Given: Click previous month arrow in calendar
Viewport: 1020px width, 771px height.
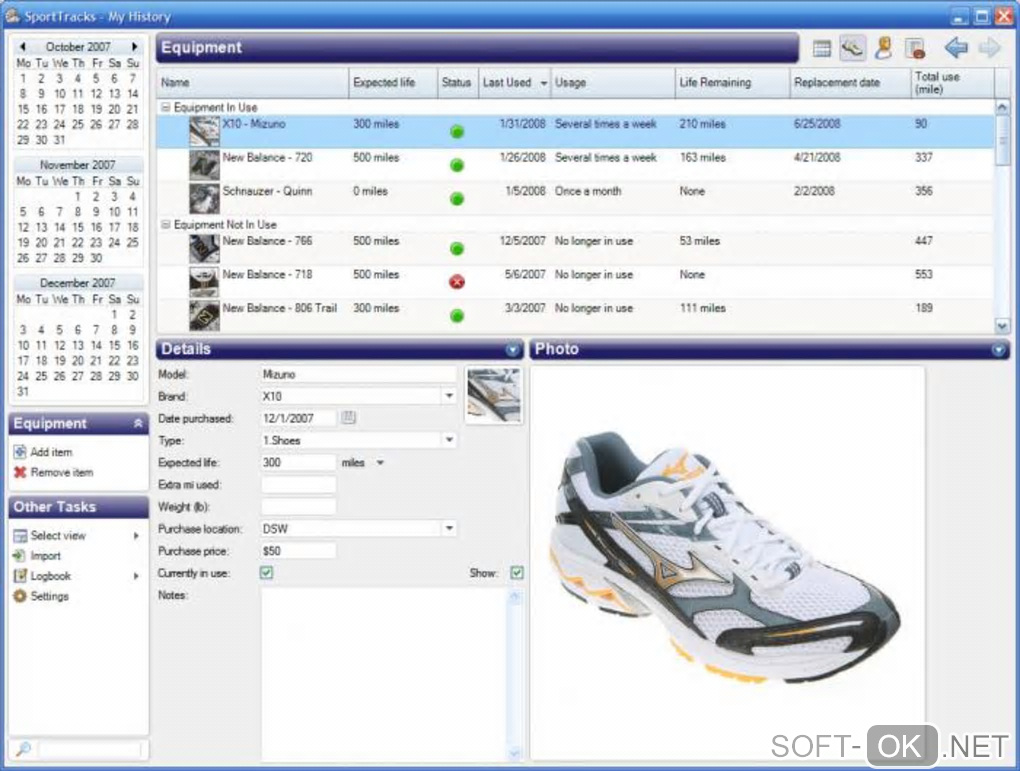Looking at the screenshot, I should coord(23,47).
